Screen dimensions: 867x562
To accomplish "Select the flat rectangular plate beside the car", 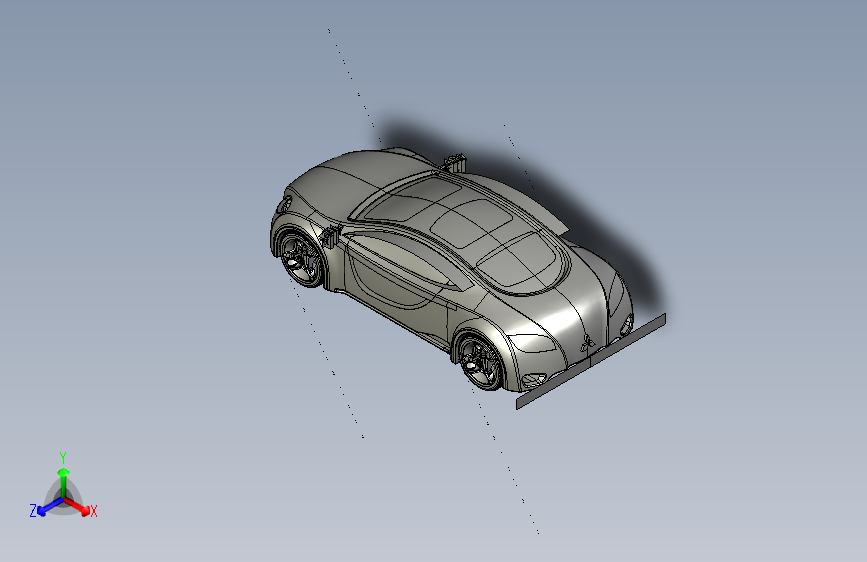I will (x=591, y=361).
